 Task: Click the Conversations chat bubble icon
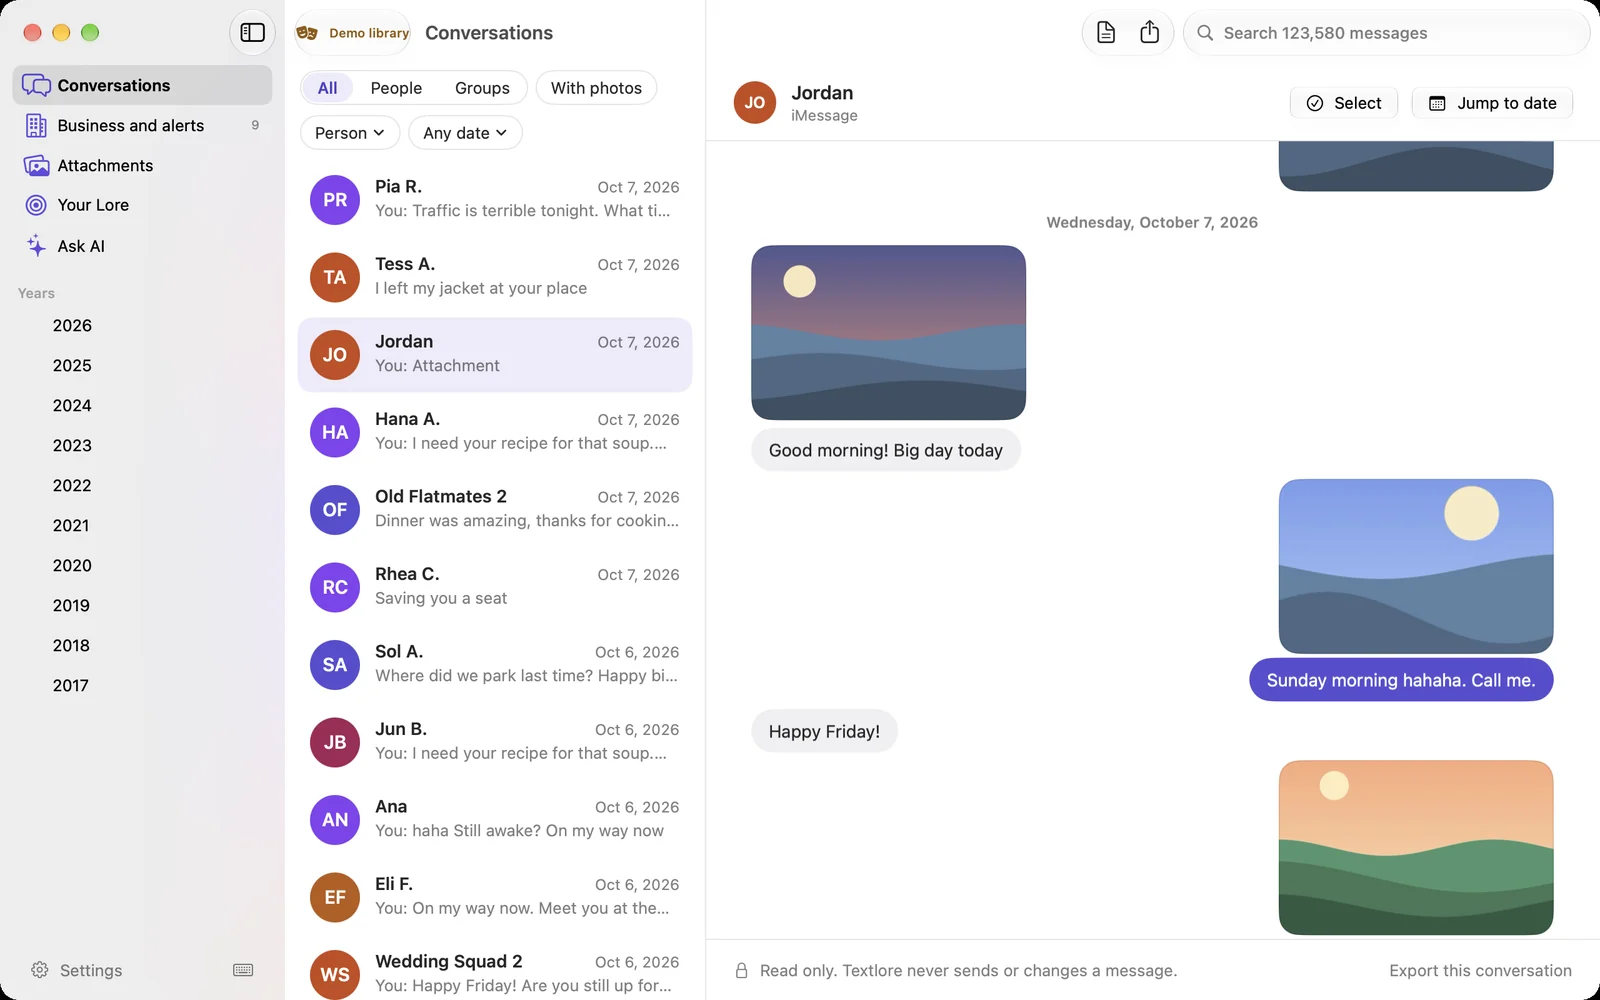pyautogui.click(x=36, y=85)
